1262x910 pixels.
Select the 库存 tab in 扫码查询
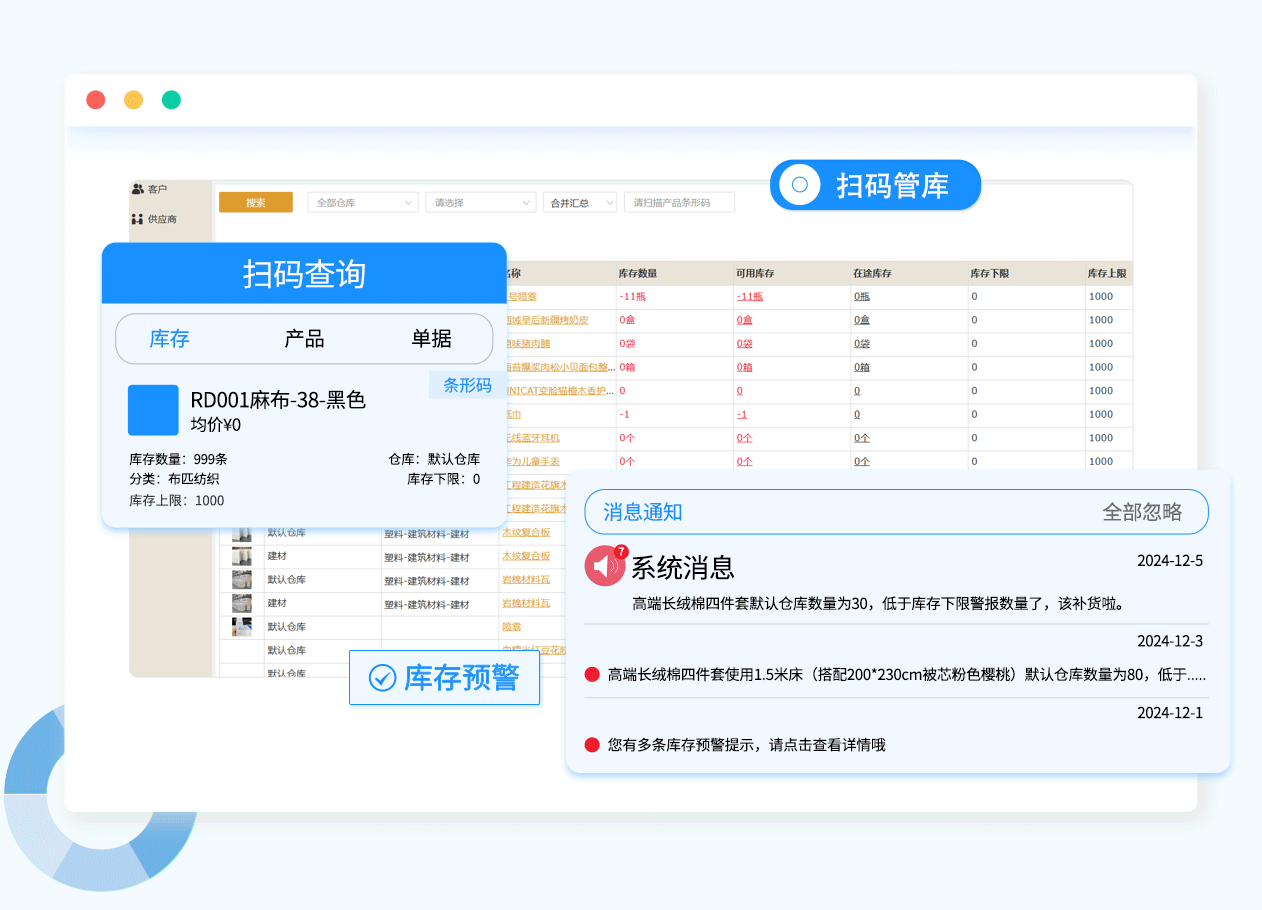pos(169,339)
